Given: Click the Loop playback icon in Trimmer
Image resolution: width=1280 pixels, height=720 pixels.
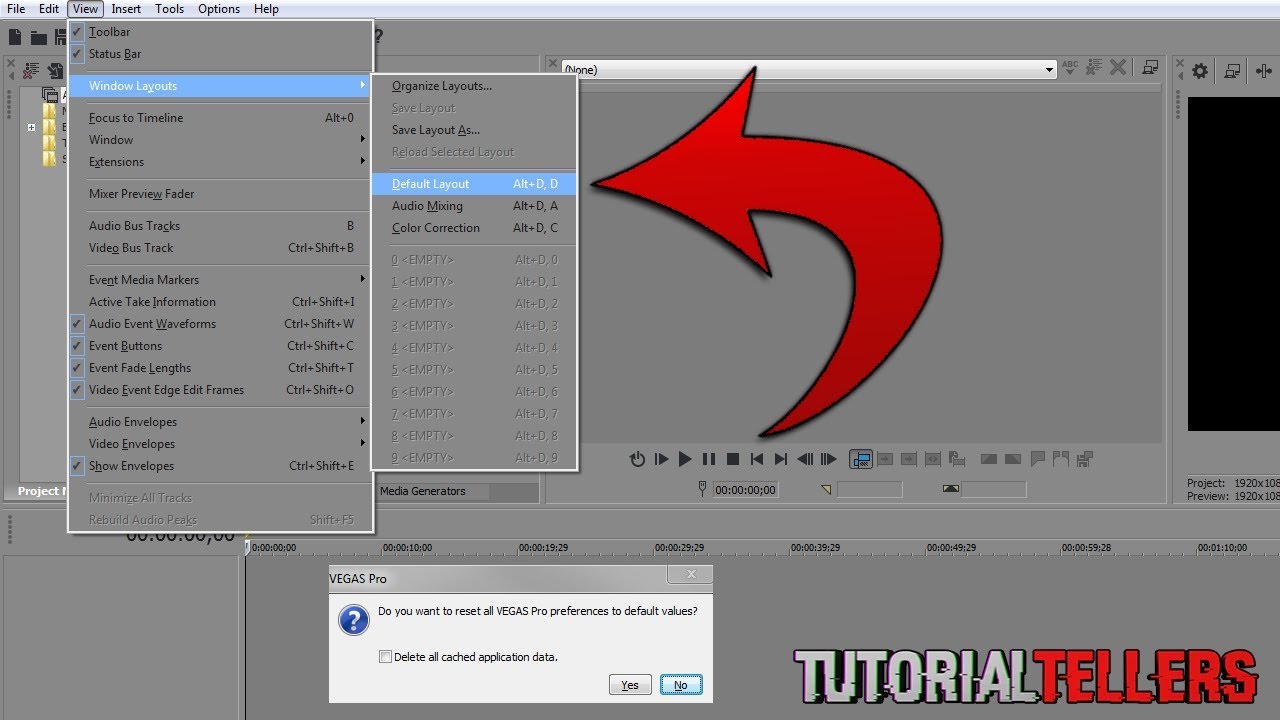Looking at the screenshot, I should 637,460.
